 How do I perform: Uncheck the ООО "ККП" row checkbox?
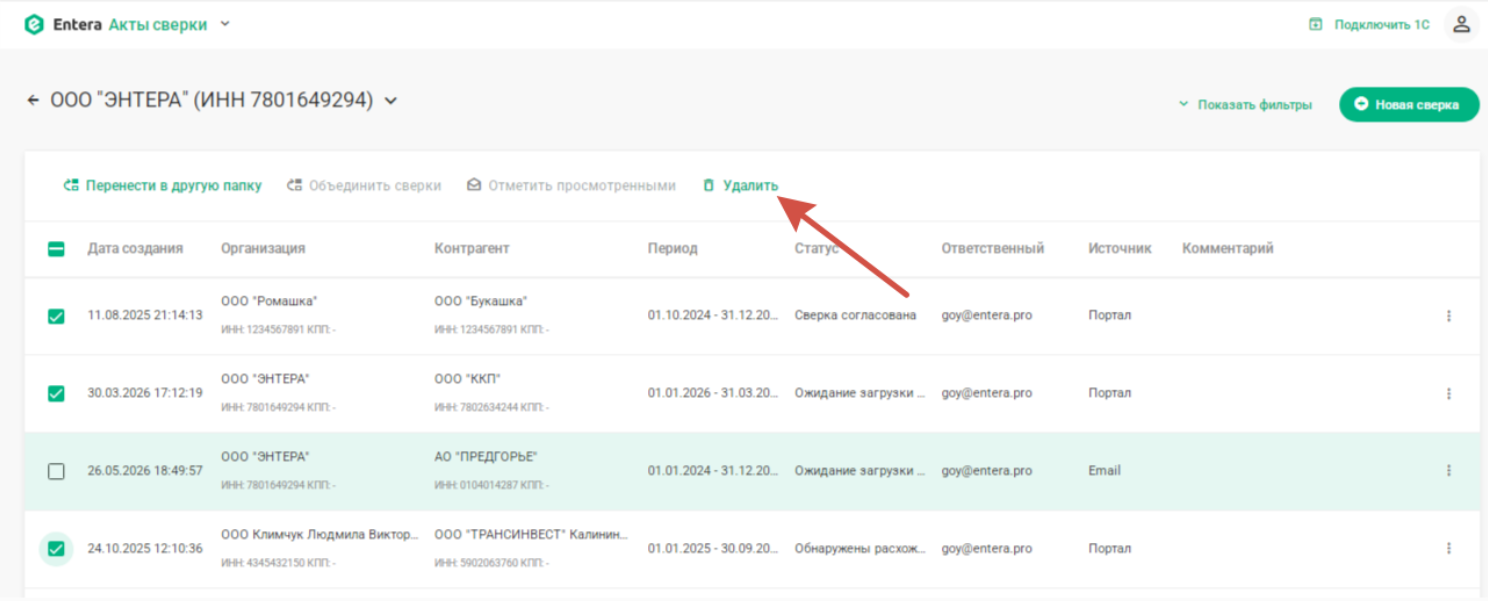56,394
